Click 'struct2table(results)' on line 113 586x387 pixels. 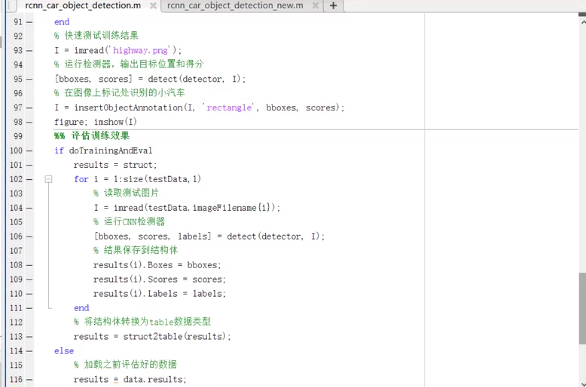(x=175, y=337)
